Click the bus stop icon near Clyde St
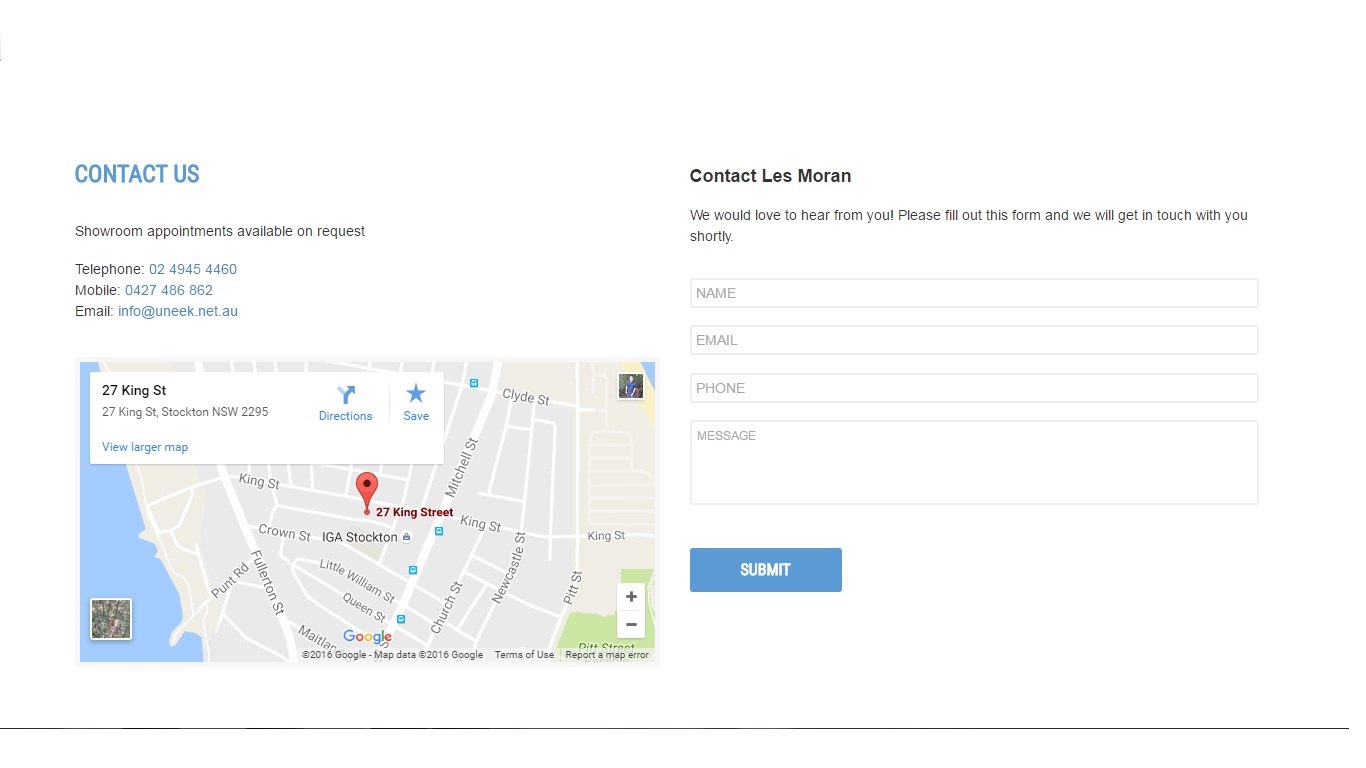The width and height of the screenshot is (1366, 768). tap(474, 382)
